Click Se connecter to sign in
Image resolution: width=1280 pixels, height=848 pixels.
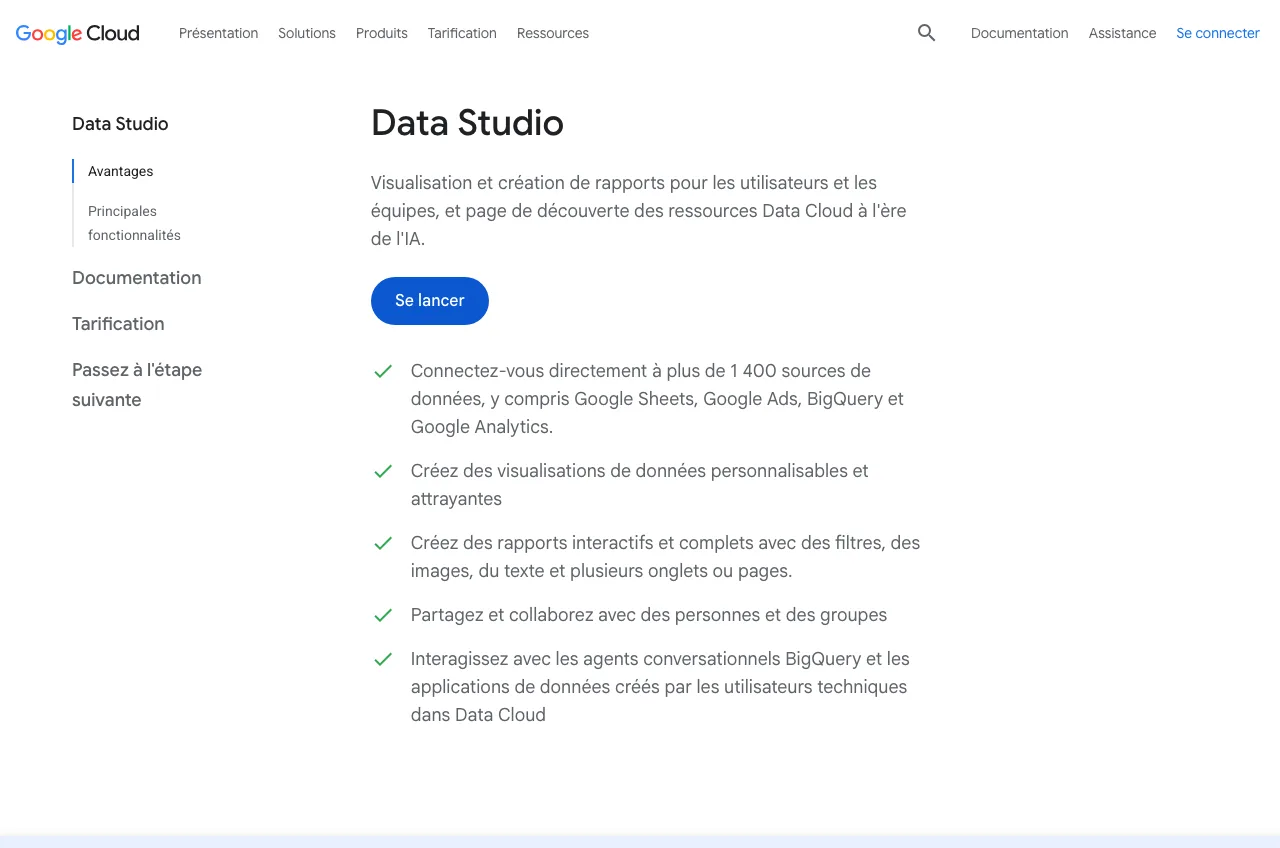point(1218,33)
